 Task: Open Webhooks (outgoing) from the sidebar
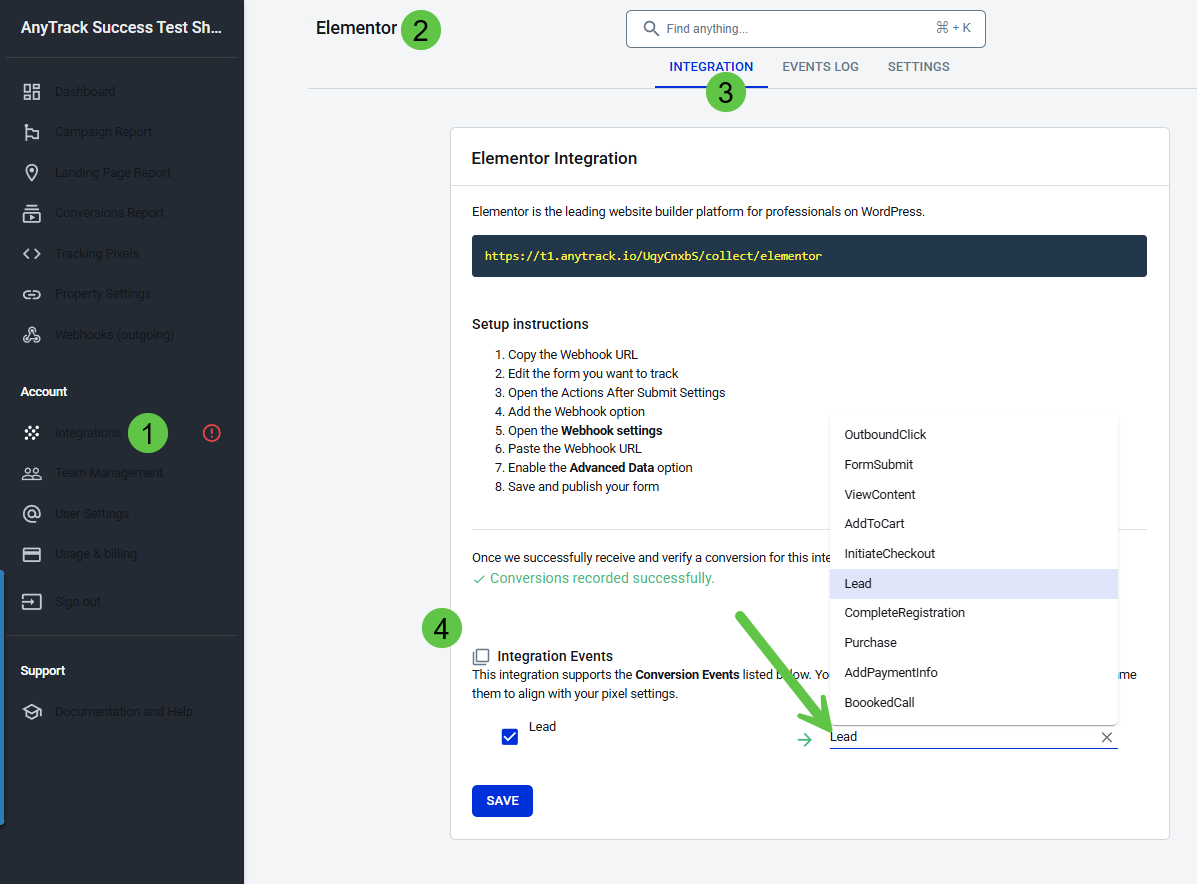point(115,334)
